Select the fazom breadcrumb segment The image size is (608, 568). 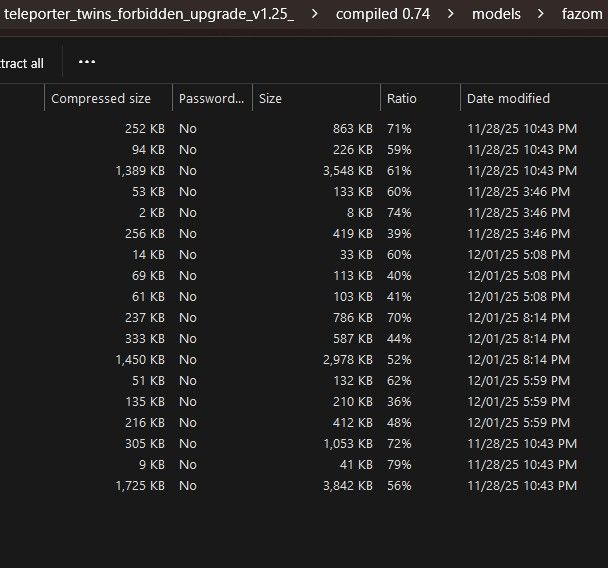pos(582,14)
